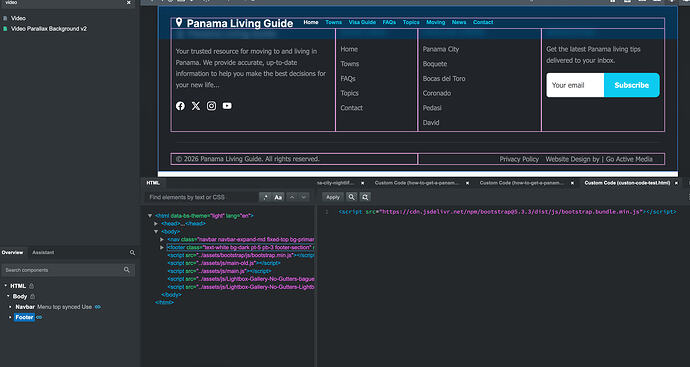Click the Apply button in the code editor
This screenshot has height=367, width=690.
pyautogui.click(x=333, y=197)
